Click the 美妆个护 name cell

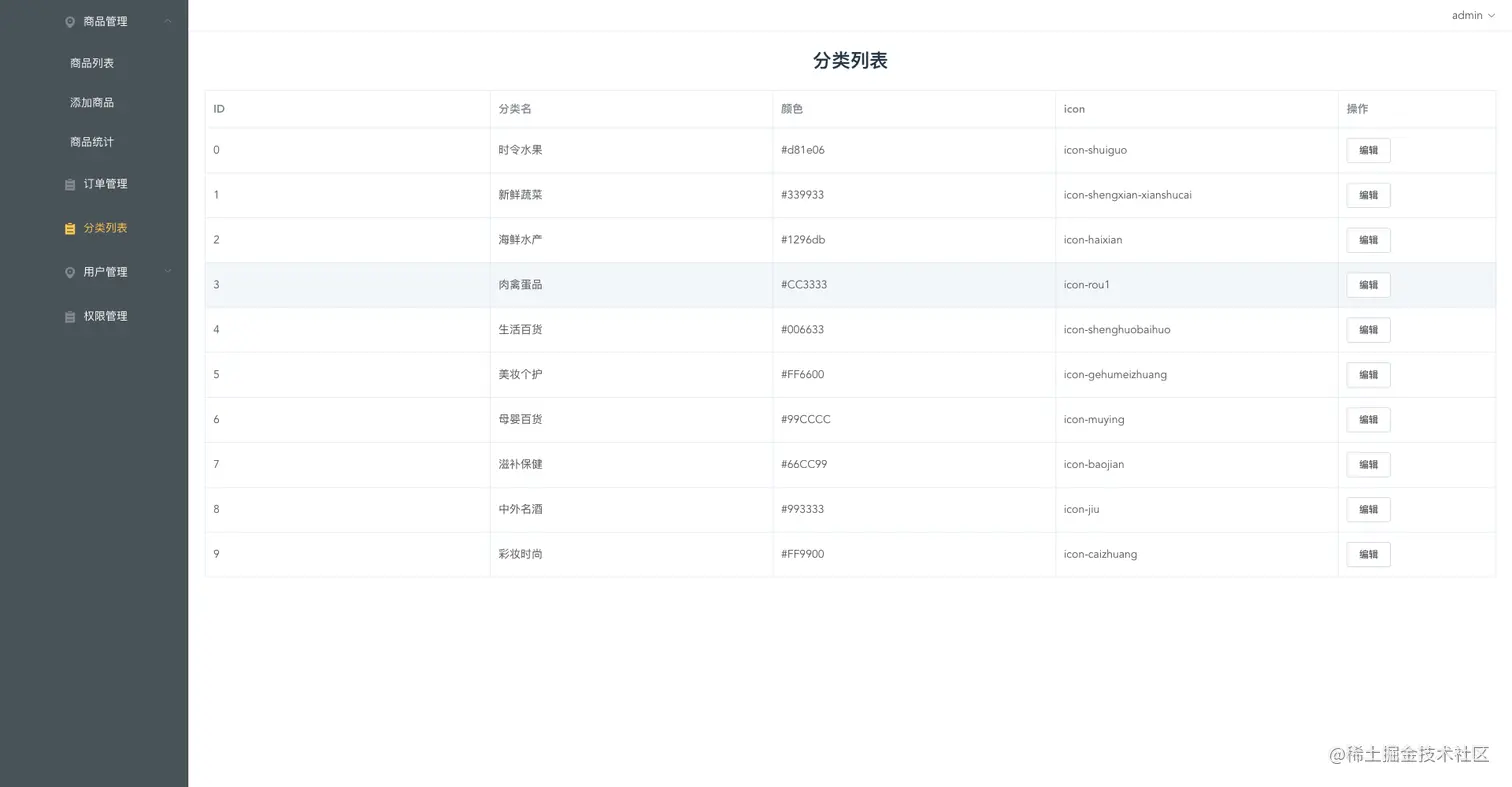pyautogui.click(x=631, y=375)
